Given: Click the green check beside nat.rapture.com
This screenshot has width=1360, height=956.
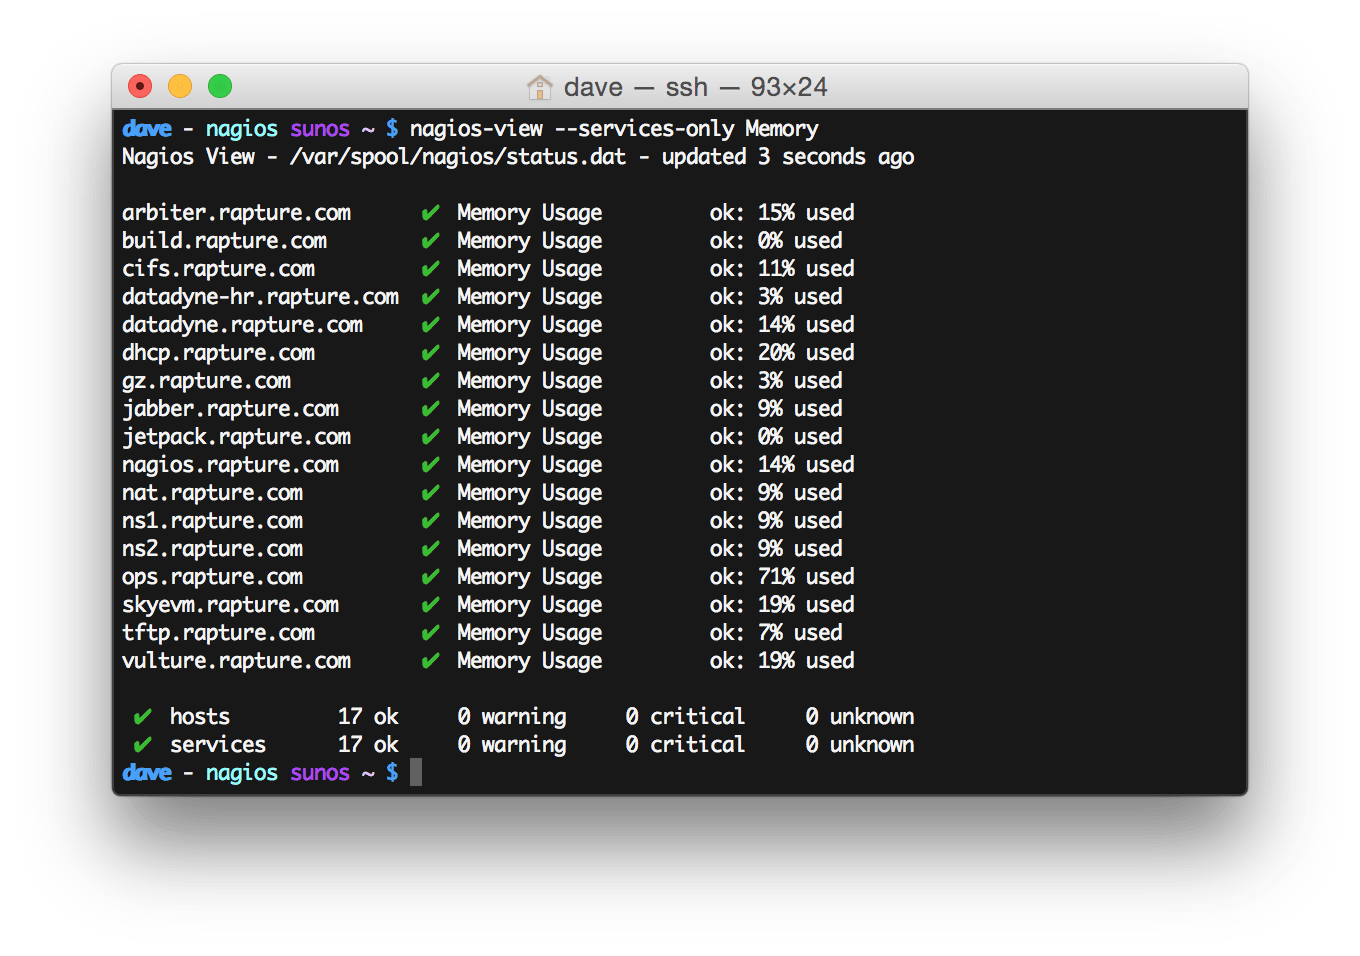Looking at the screenshot, I should point(431,493).
